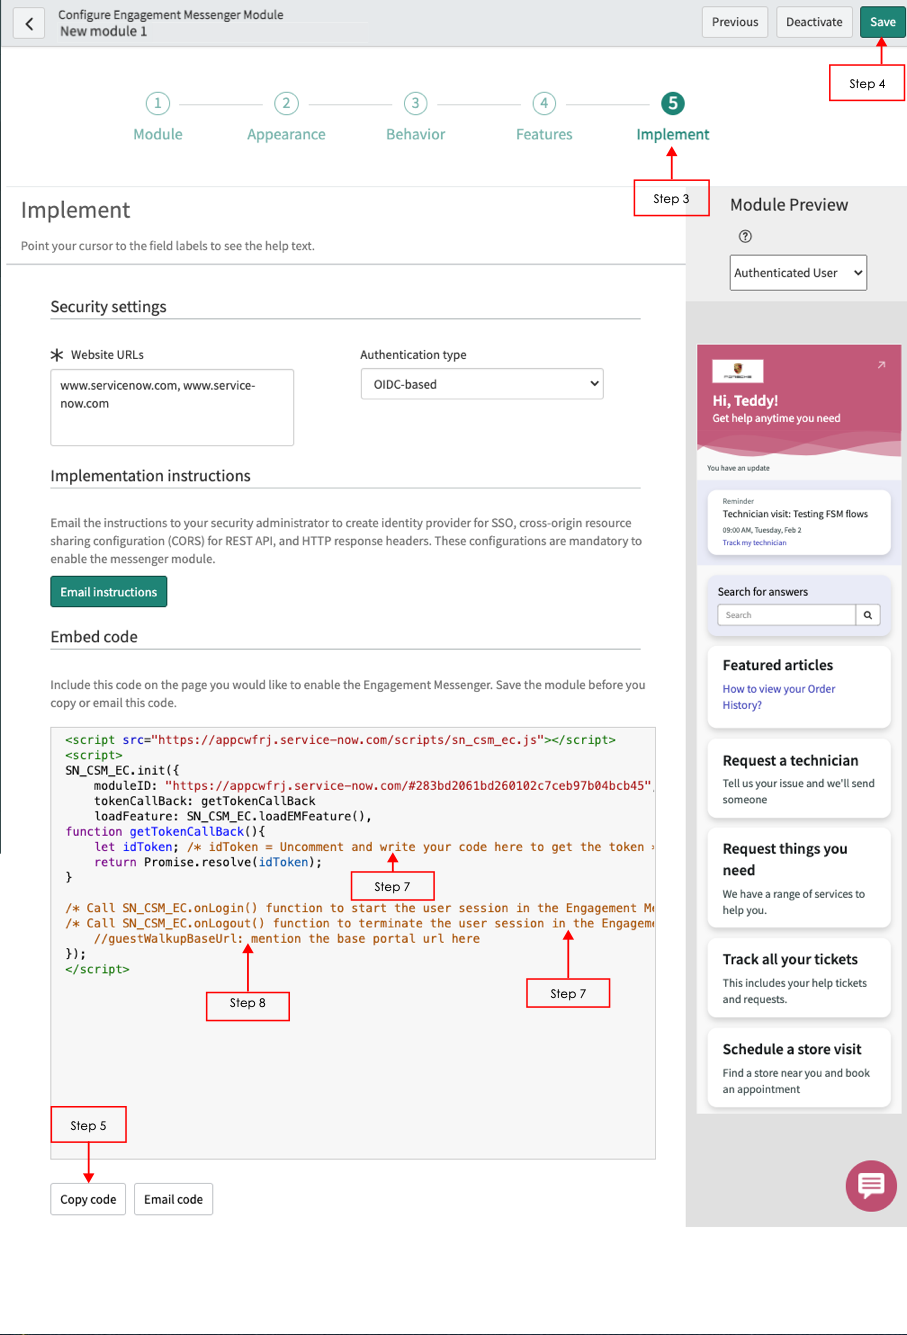Image resolution: width=907 pixels, height=1335 pixels.
Task: Click the Previous button
Action: (x=735, y=22)
